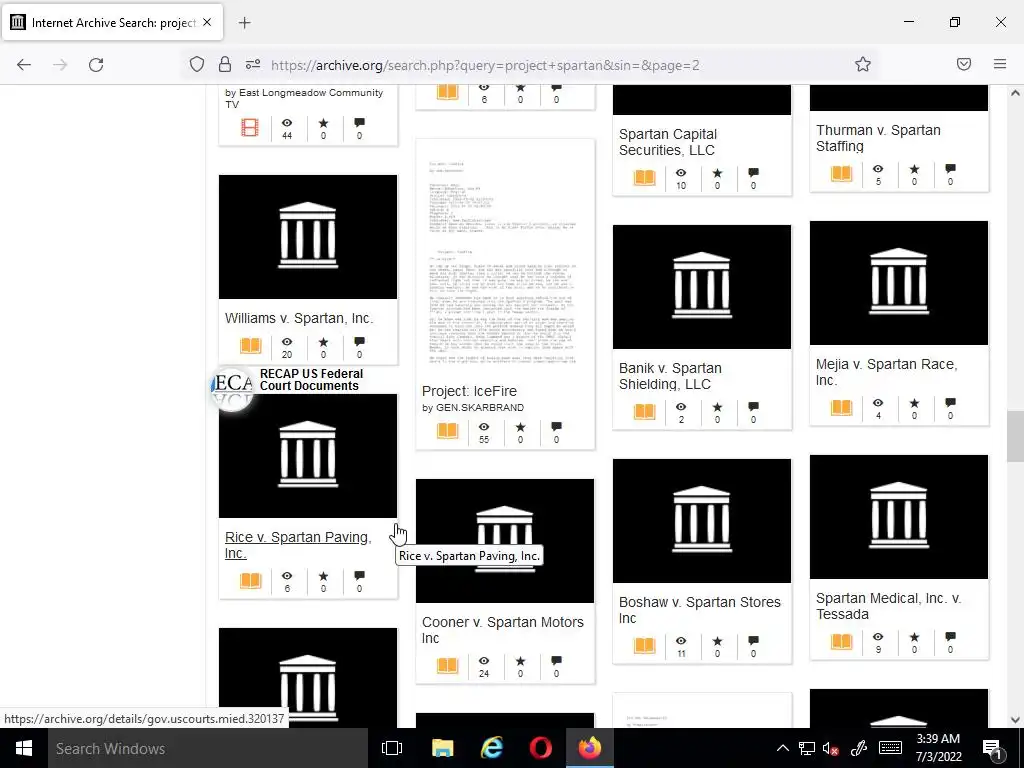The height and width of the screenshot is (768, 1024).
Task: Open Action Center notifications
Action: 993,748
